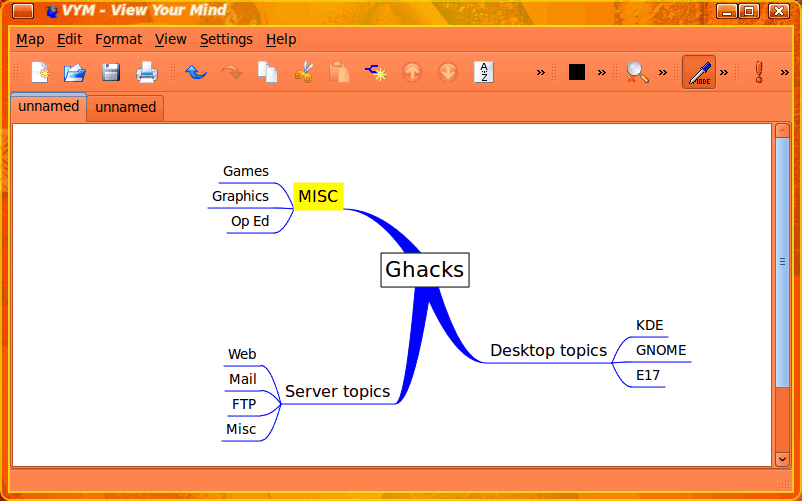Image resolution: width=802 pixels, height=501 pixels.
Task: Select the Web branch
Action: (x=242, y=354)
